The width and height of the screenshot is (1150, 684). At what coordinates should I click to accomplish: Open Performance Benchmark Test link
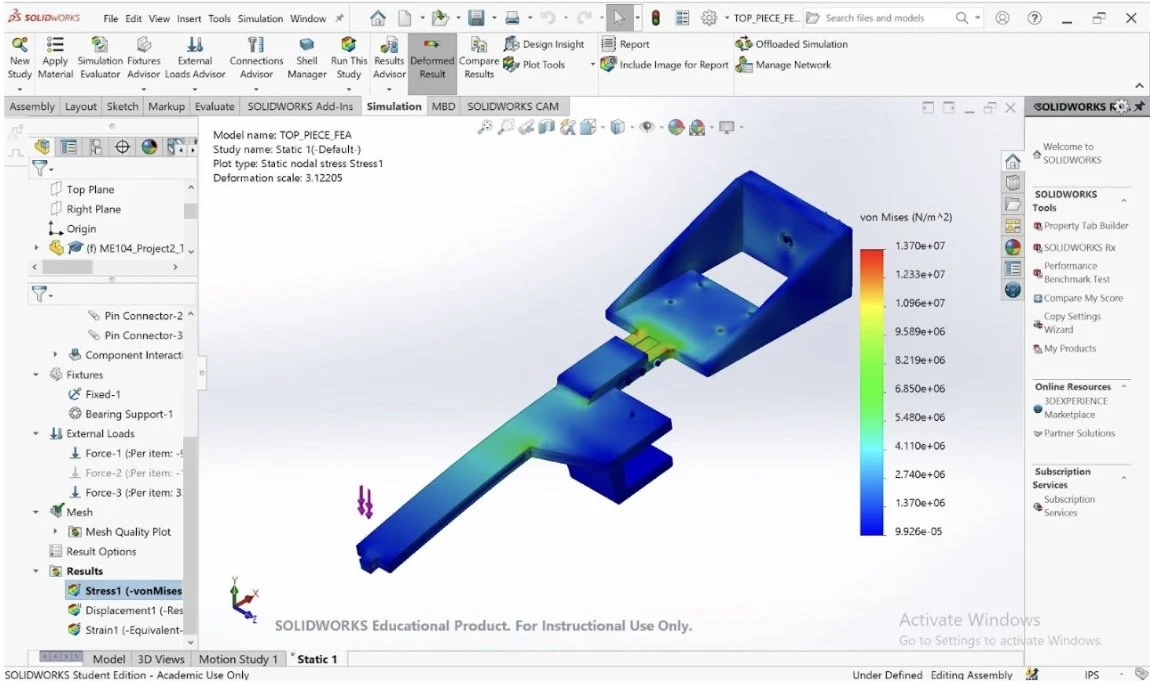pyautogui.click(x=1072, y=273)
